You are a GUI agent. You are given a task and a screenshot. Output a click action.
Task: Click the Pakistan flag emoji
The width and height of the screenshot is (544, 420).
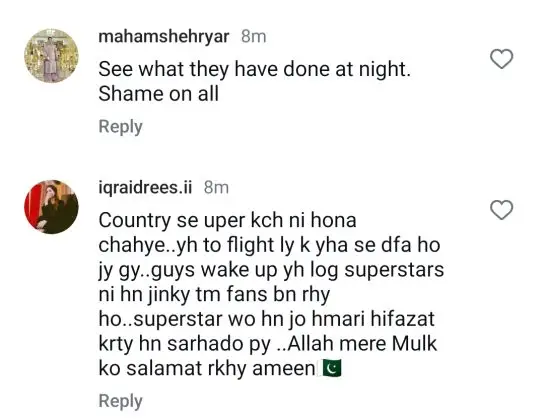332,368
